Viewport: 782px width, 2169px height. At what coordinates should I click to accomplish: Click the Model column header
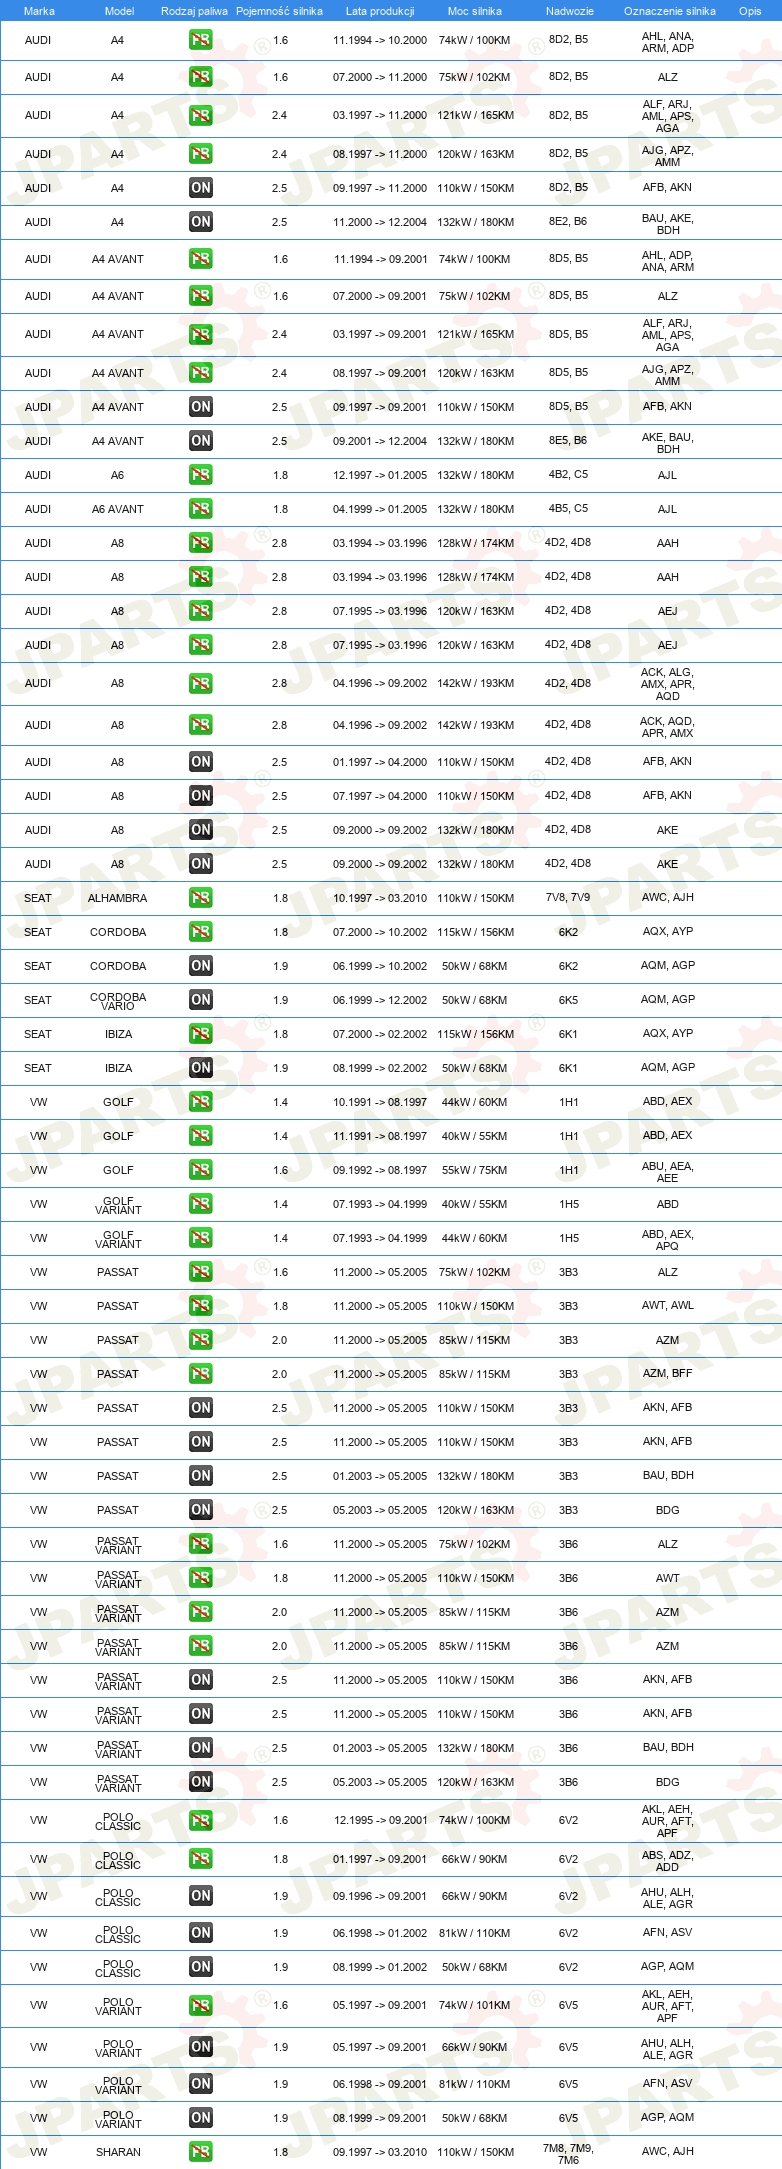pos(119,11)
